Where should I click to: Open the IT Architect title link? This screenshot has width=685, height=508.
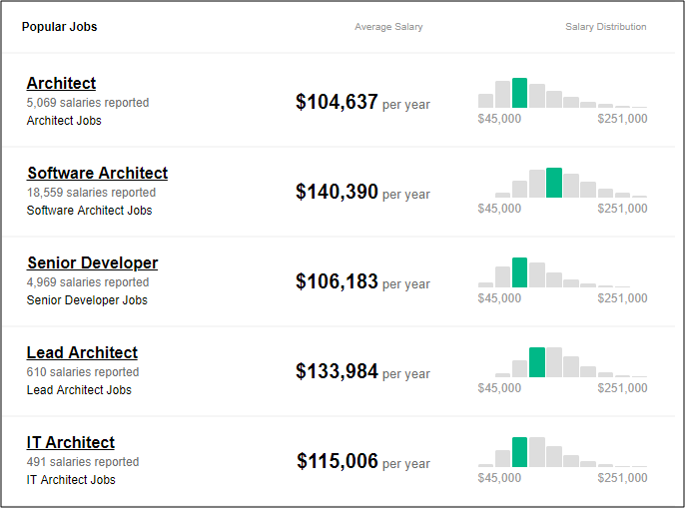(x=70, y=443)
